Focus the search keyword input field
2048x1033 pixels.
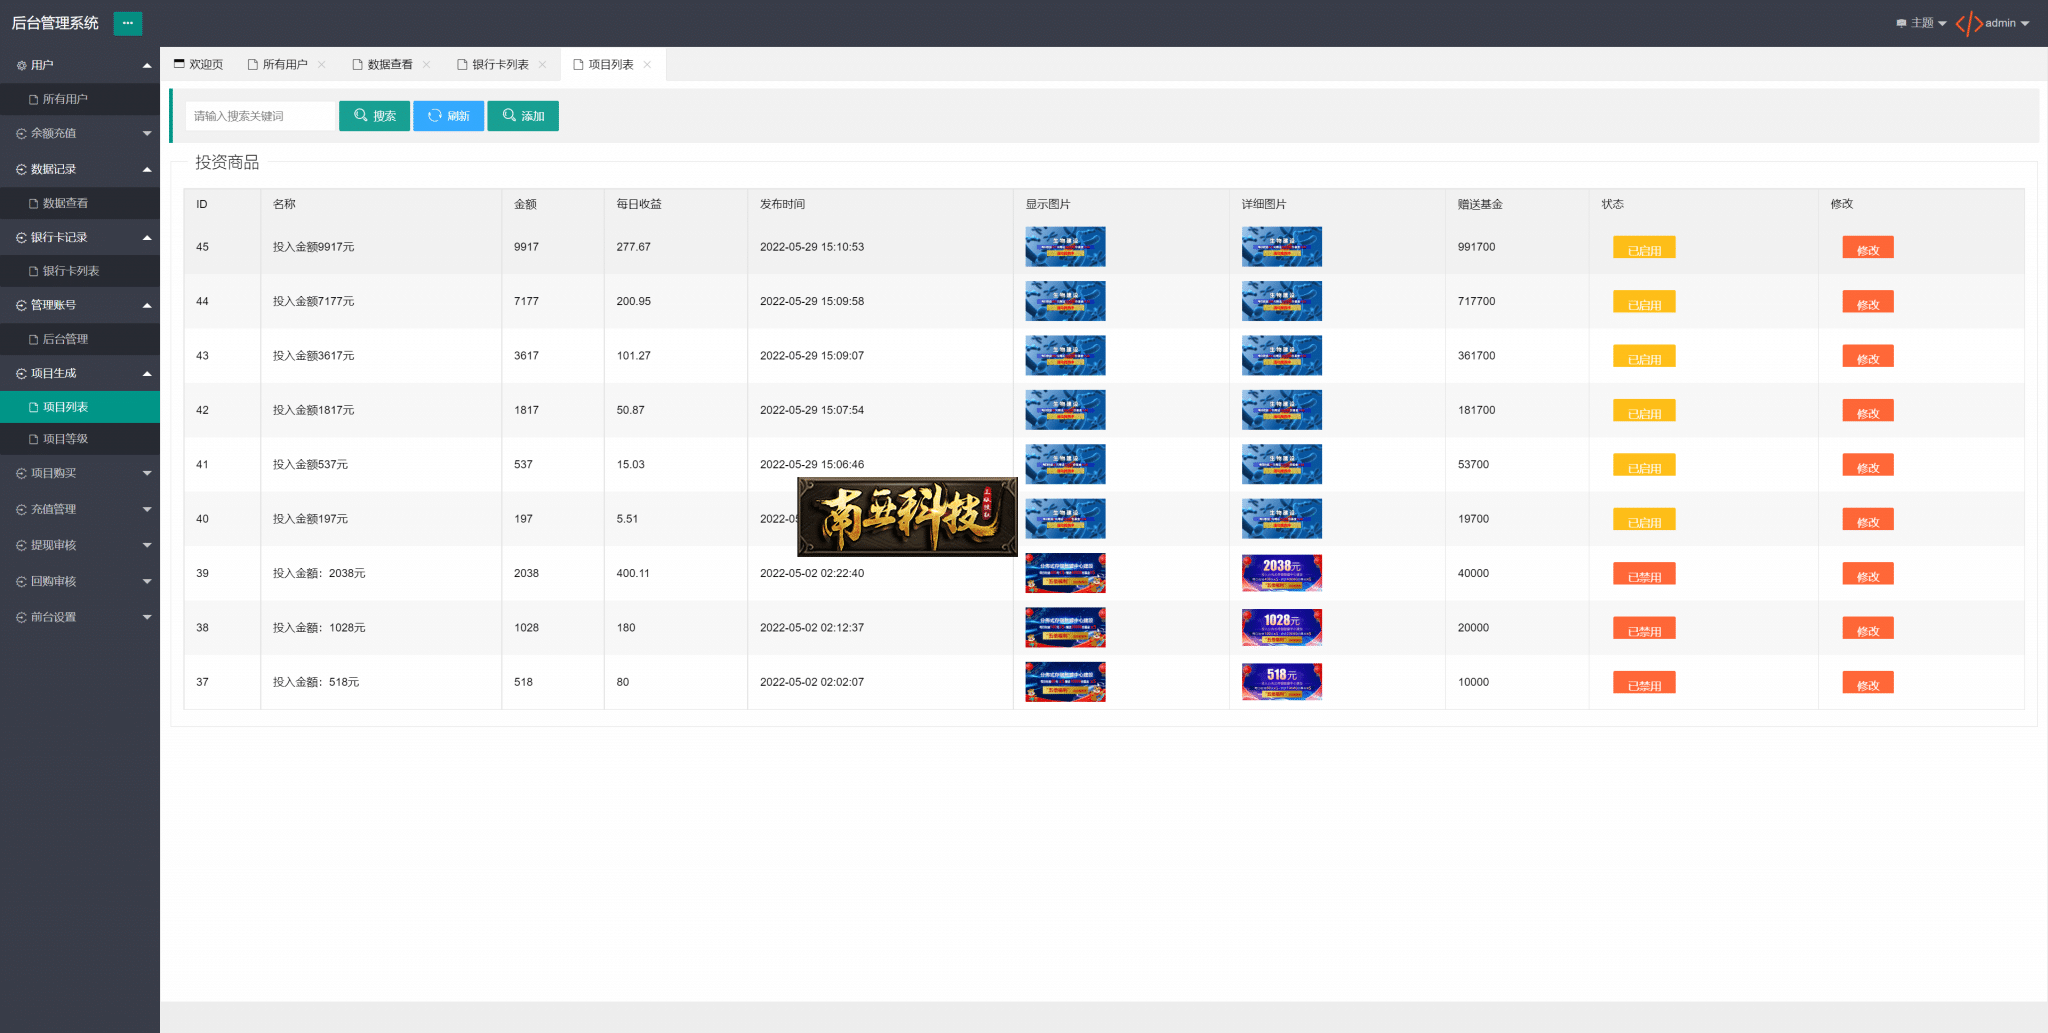point(260,116)
